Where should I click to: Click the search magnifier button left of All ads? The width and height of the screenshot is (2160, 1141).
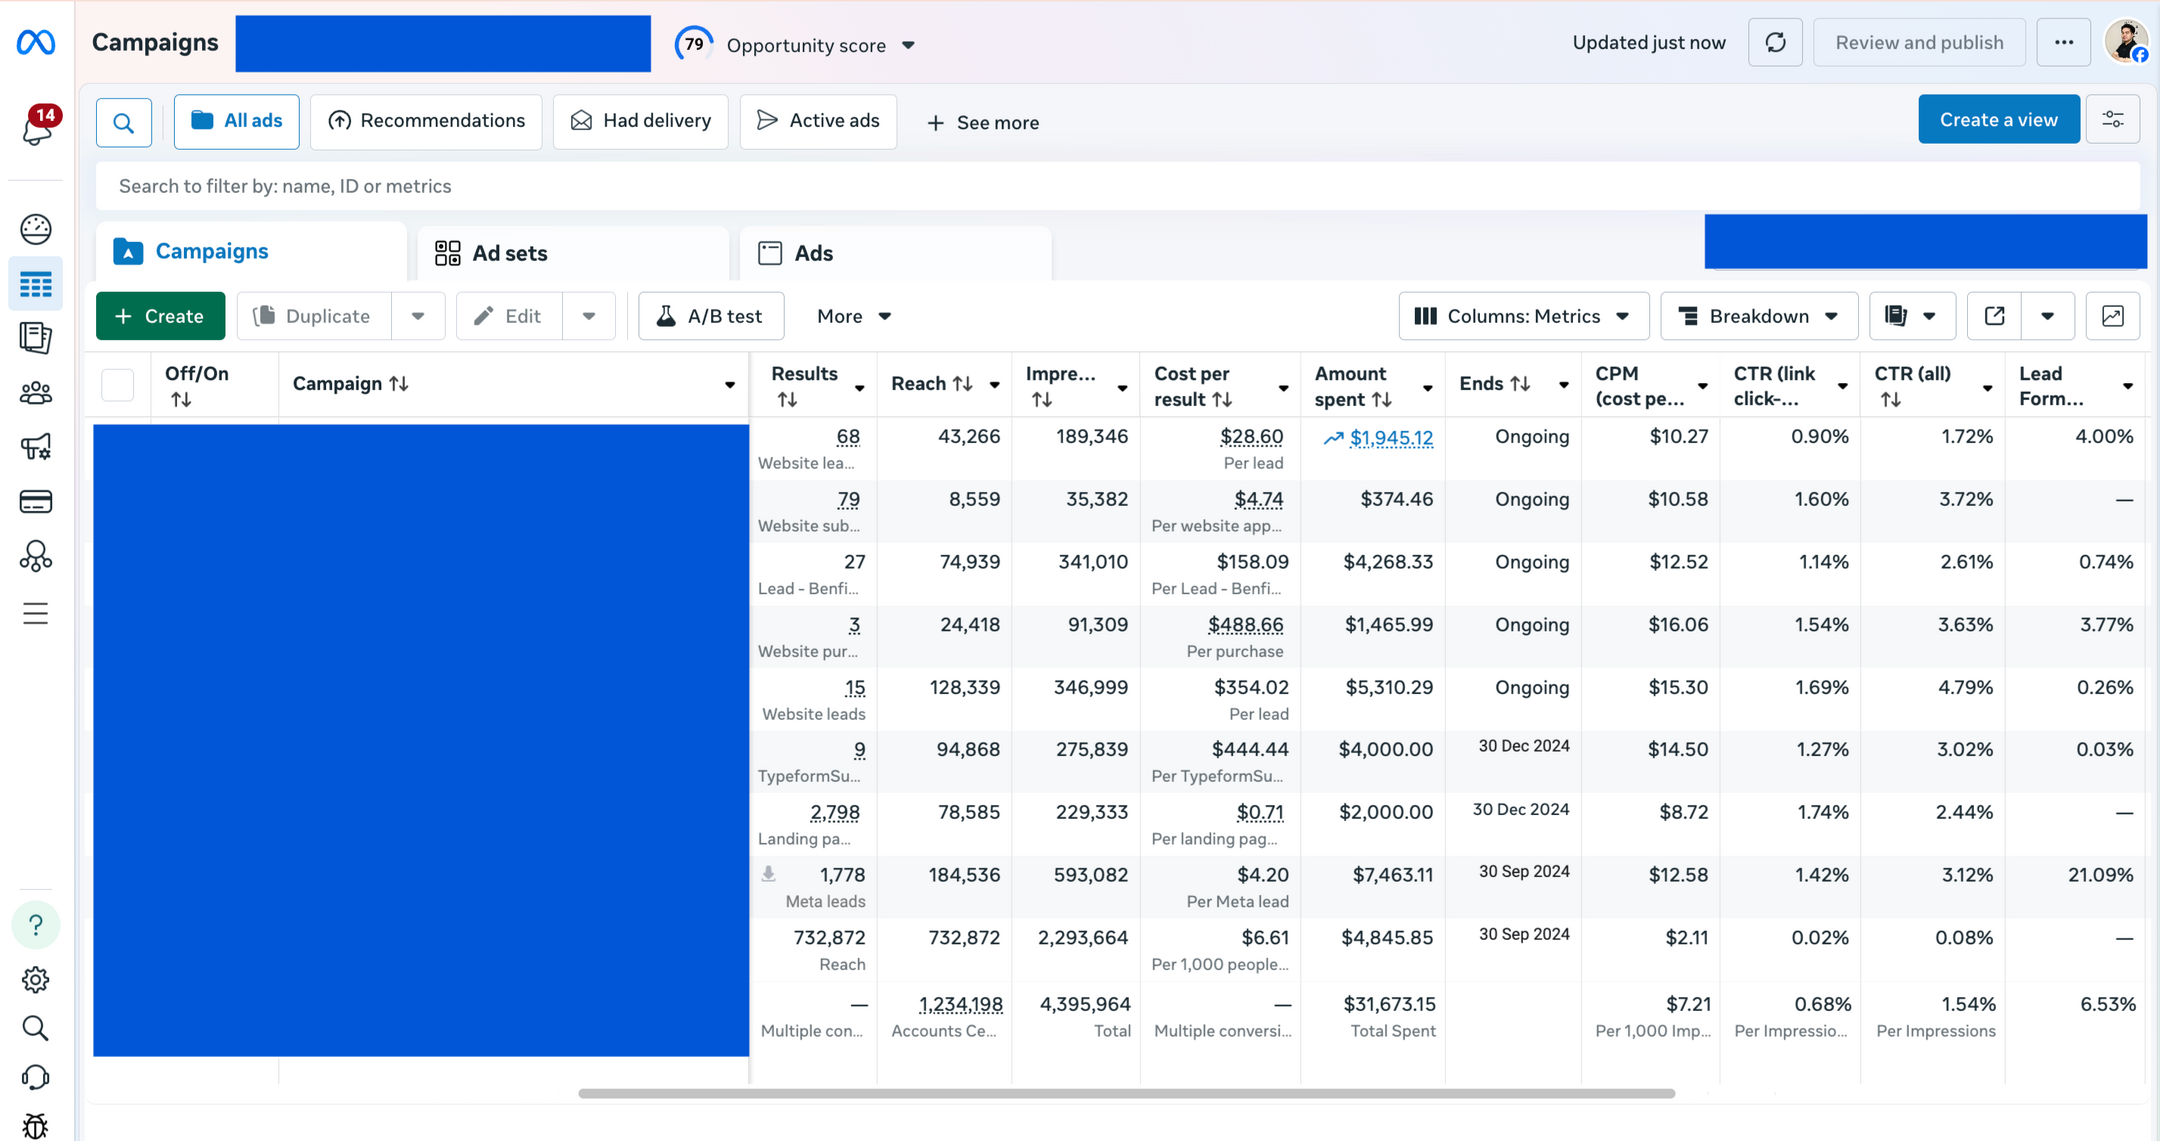click(124, 123)
